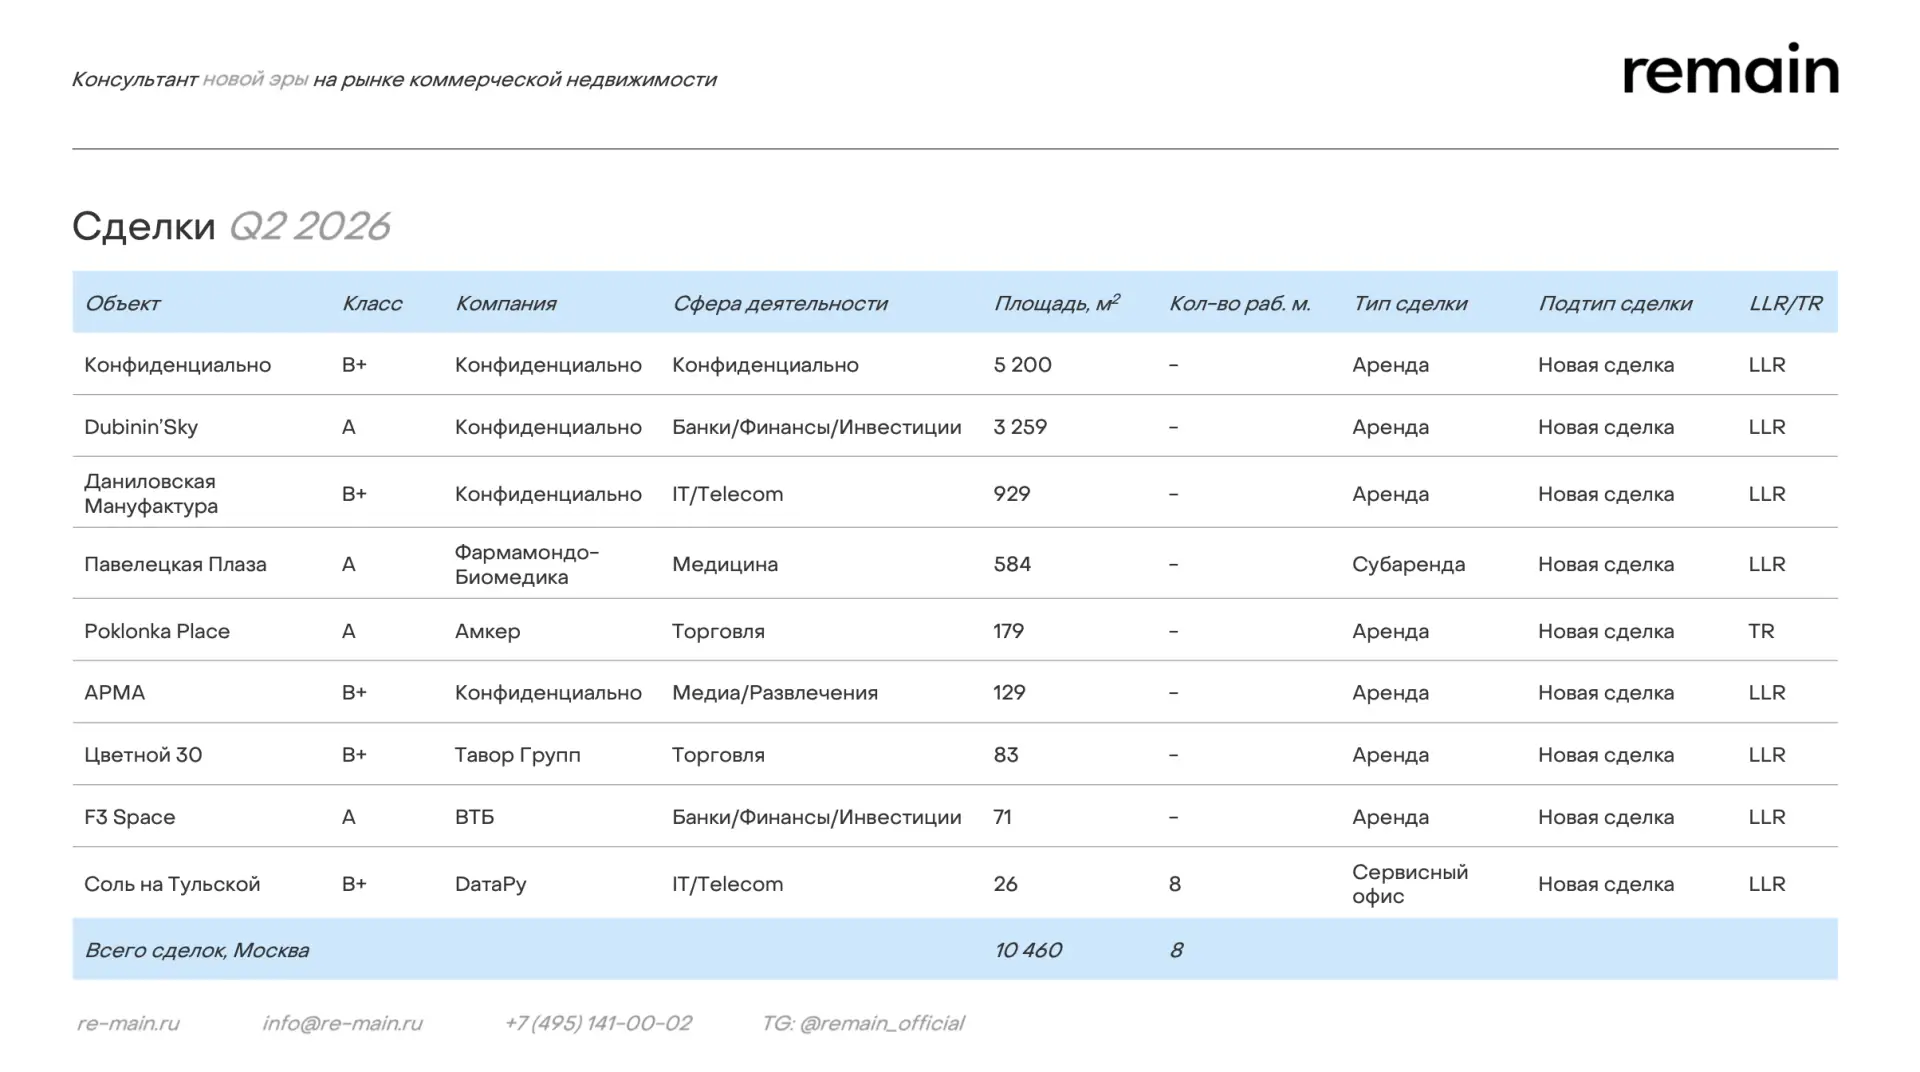Select 'LLR' in the Dubinin'Sky row

1767,427
